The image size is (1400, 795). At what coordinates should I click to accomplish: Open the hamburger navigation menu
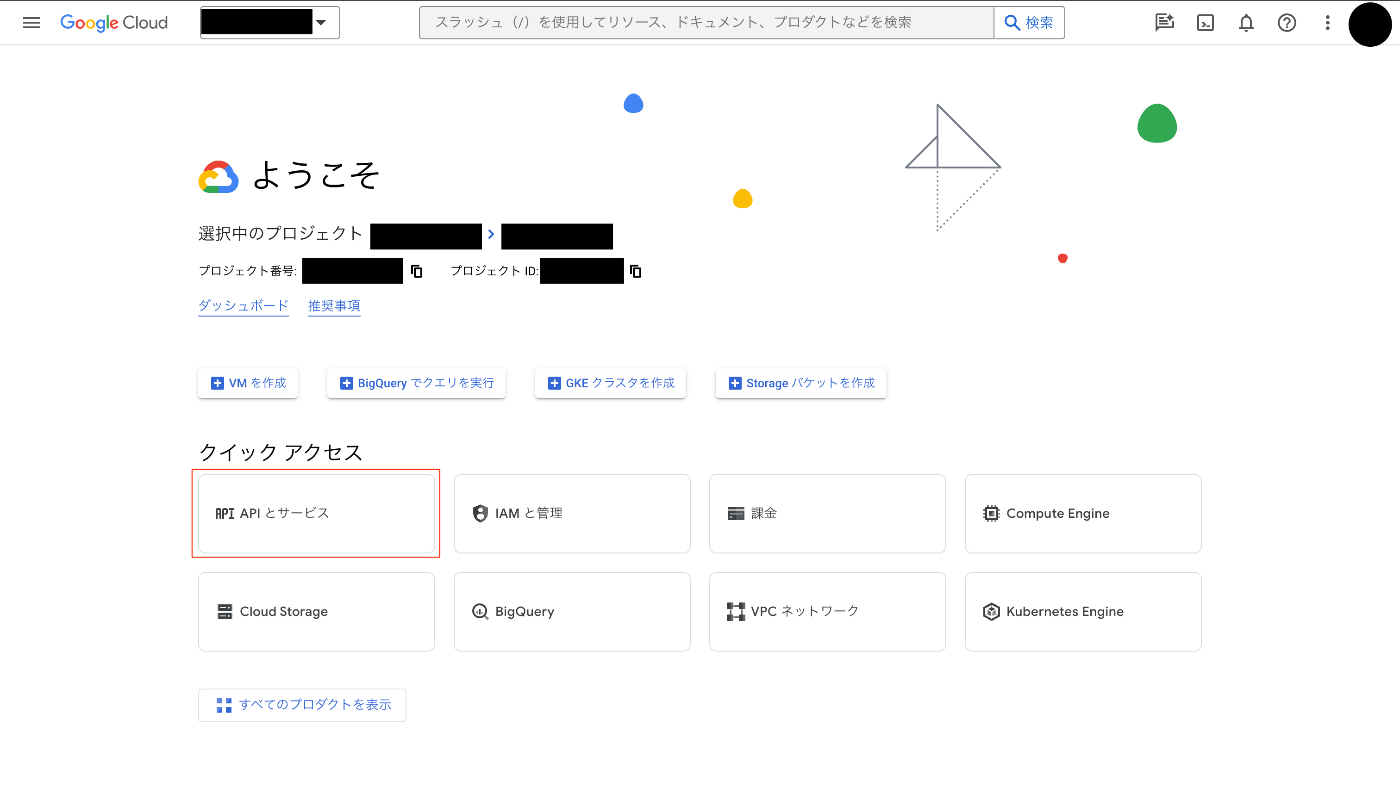pyautogui.click(x=31, y=22)
